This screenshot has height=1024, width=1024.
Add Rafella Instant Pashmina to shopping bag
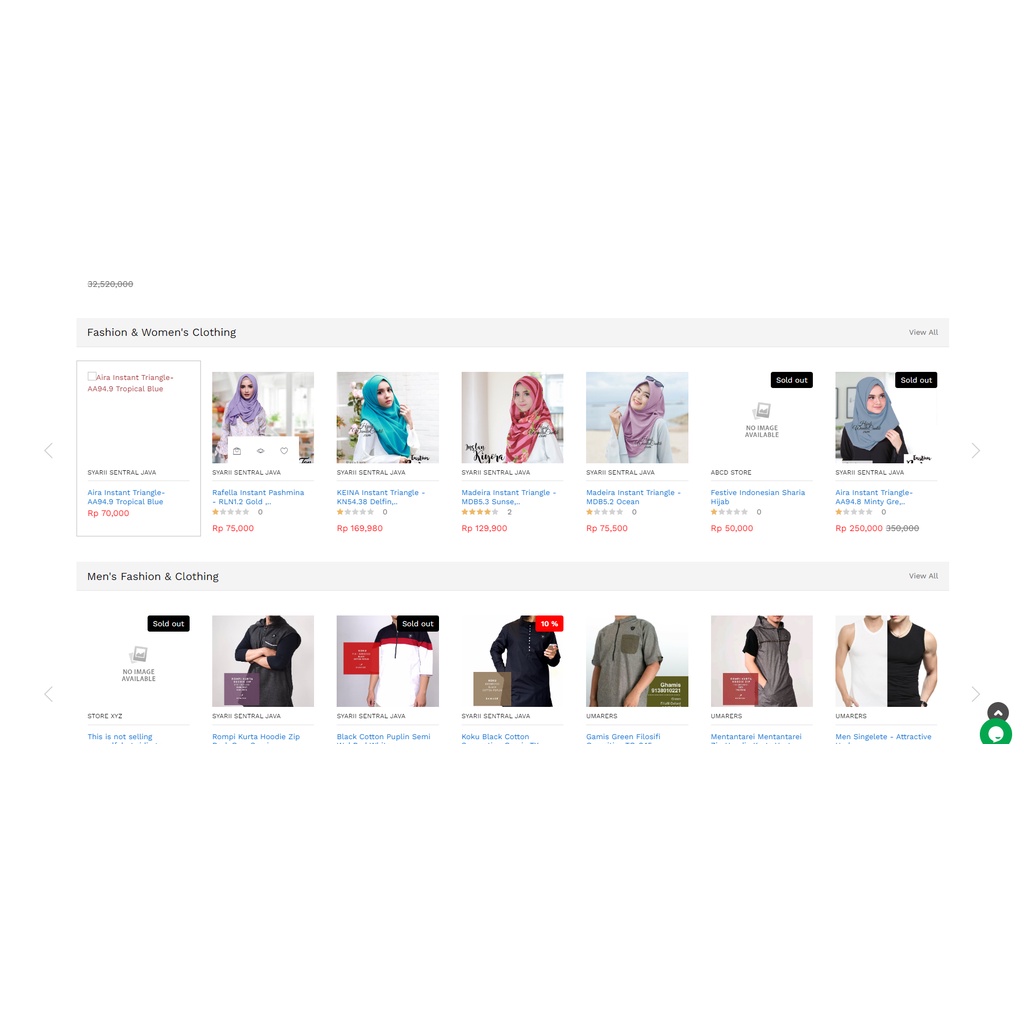tap(237, 451)
